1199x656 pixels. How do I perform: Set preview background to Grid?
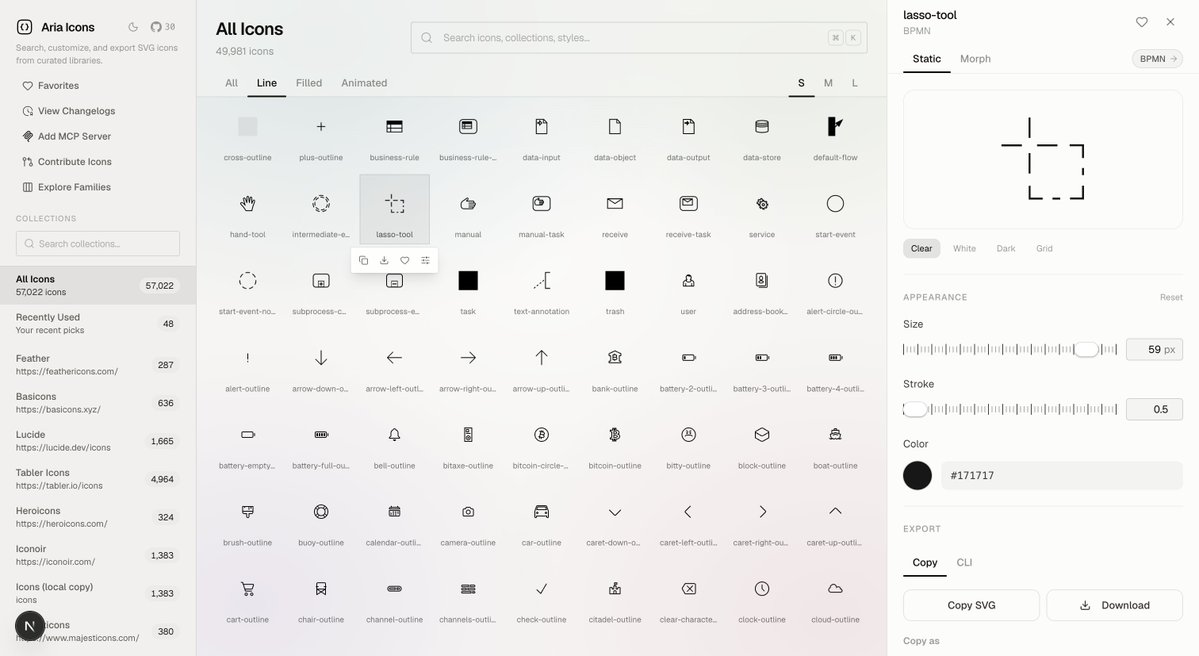coord(1044,248)
